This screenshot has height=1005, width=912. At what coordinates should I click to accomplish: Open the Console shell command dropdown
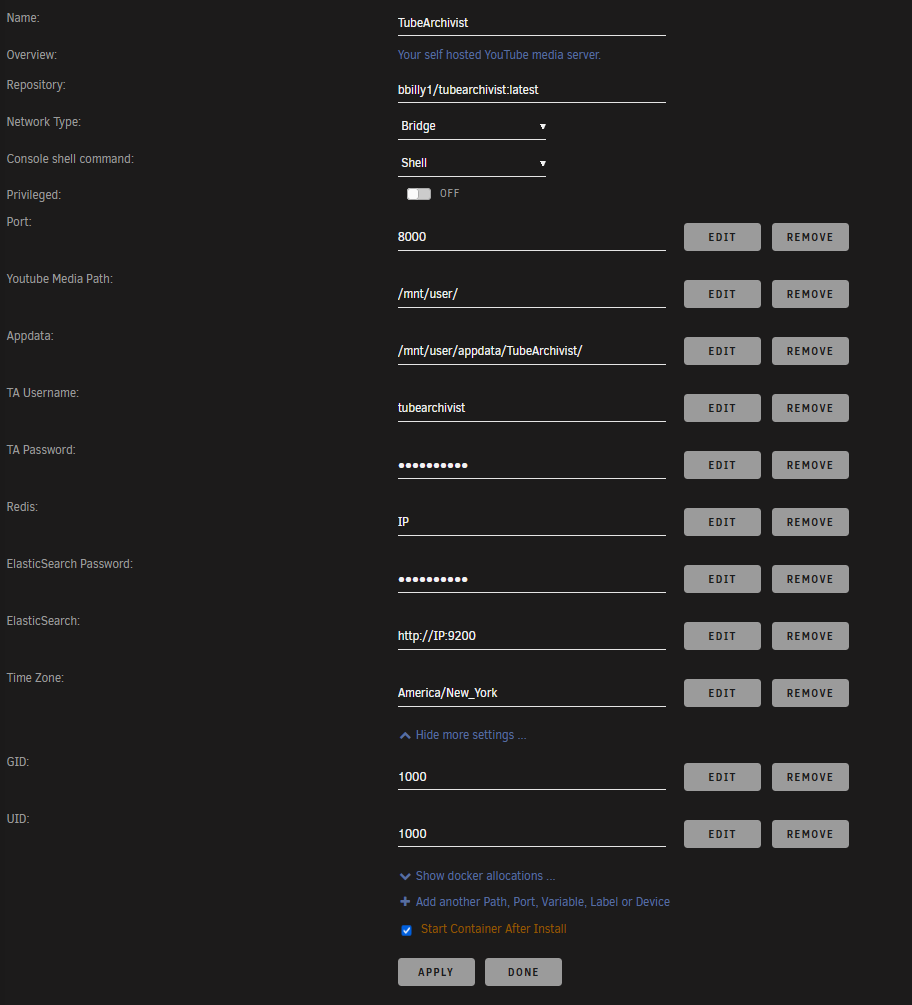[472, 163]
